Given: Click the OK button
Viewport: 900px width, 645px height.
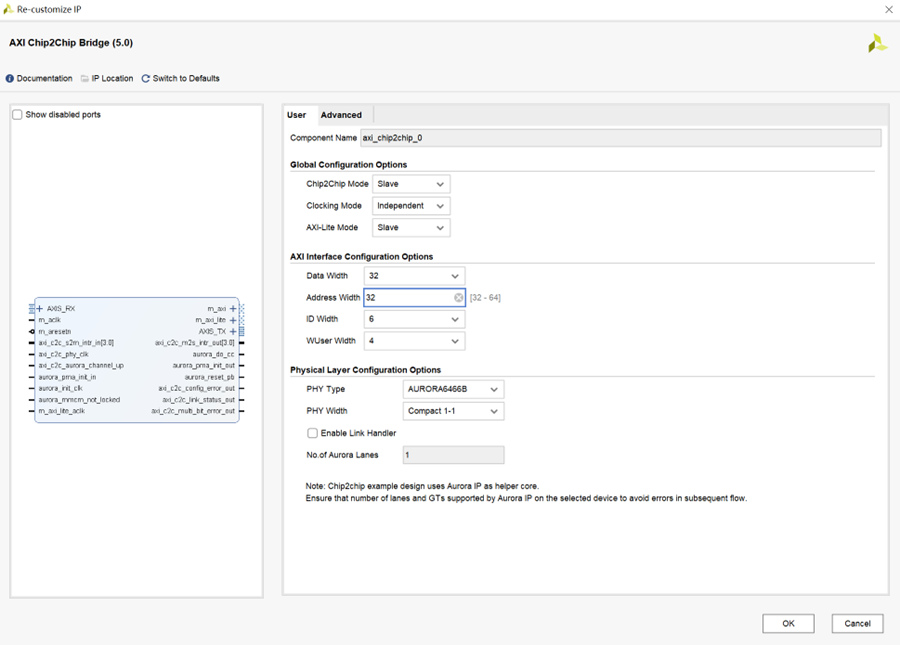Looking at the screenshot, I should (788, 623).
